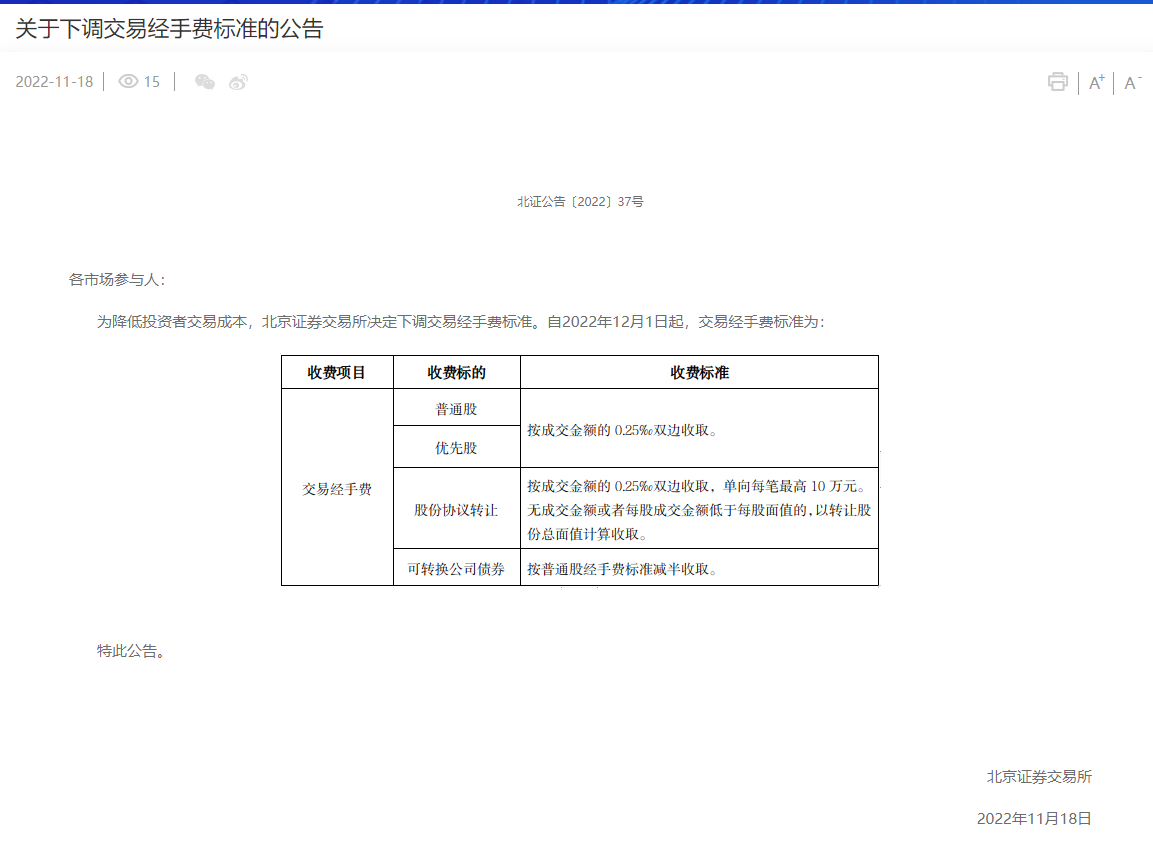Click the 北京证券交易所 signature text
This screenshot has width=1153, height=851.
coord(1039,777)
